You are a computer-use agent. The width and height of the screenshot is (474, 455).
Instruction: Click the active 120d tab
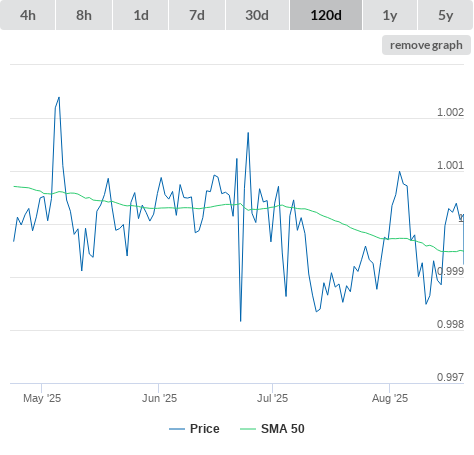coord(326,15)
